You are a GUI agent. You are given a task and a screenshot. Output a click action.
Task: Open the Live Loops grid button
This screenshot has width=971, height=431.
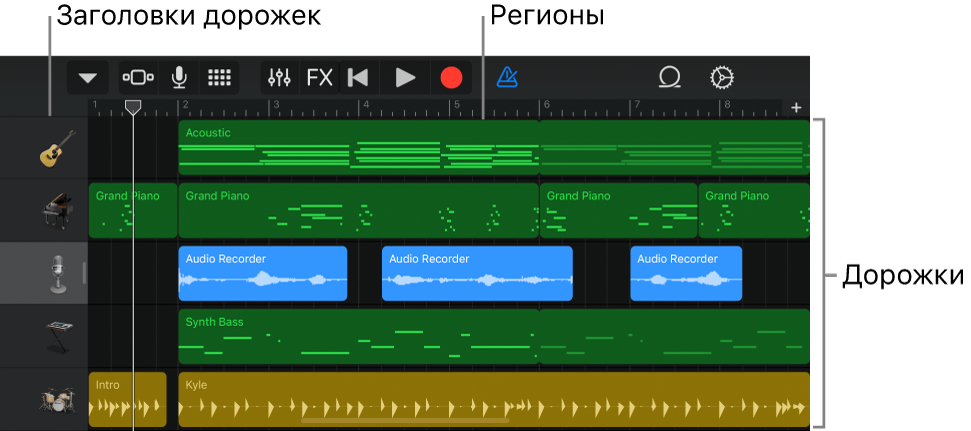coord(219,78)
